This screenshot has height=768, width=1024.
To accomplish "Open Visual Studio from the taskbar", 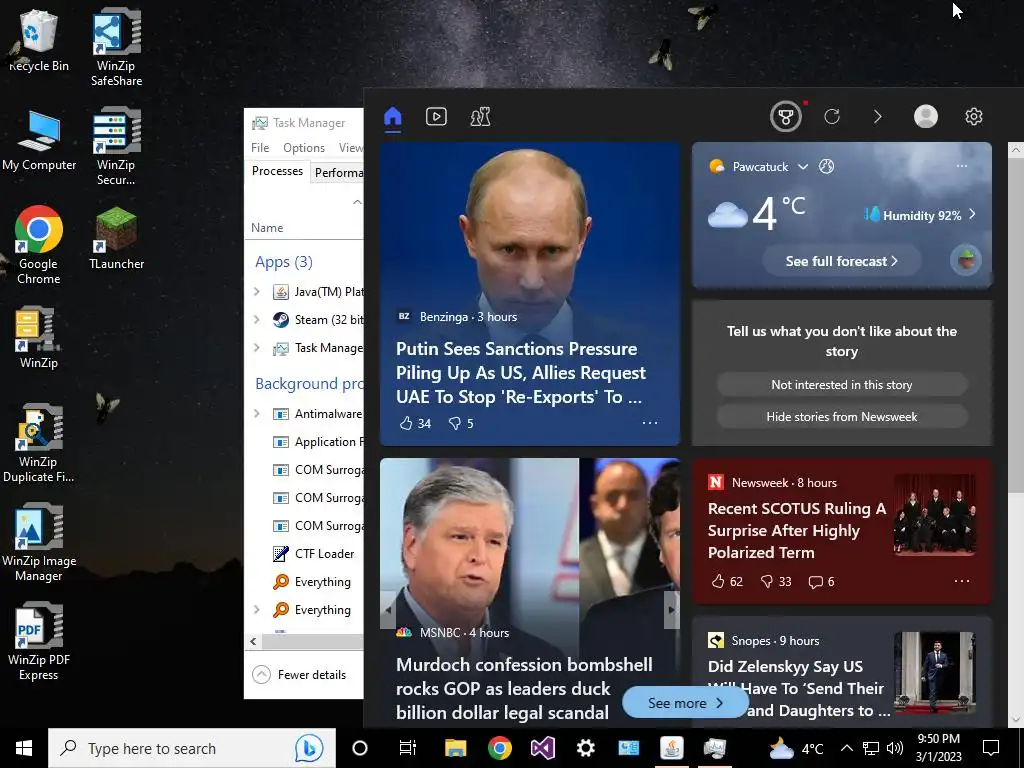I will [542, 748].
